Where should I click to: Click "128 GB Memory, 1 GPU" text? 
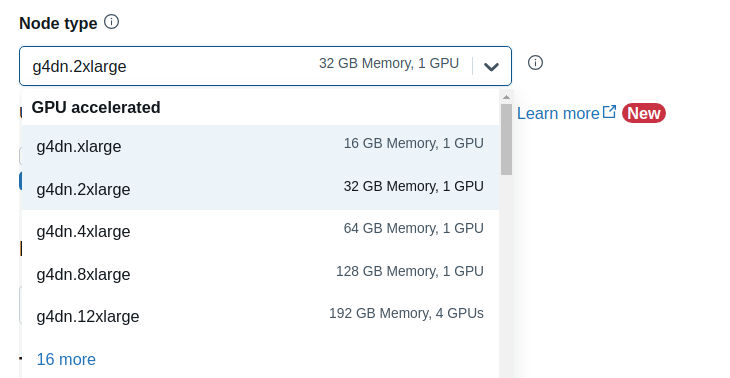click(410, 271)
